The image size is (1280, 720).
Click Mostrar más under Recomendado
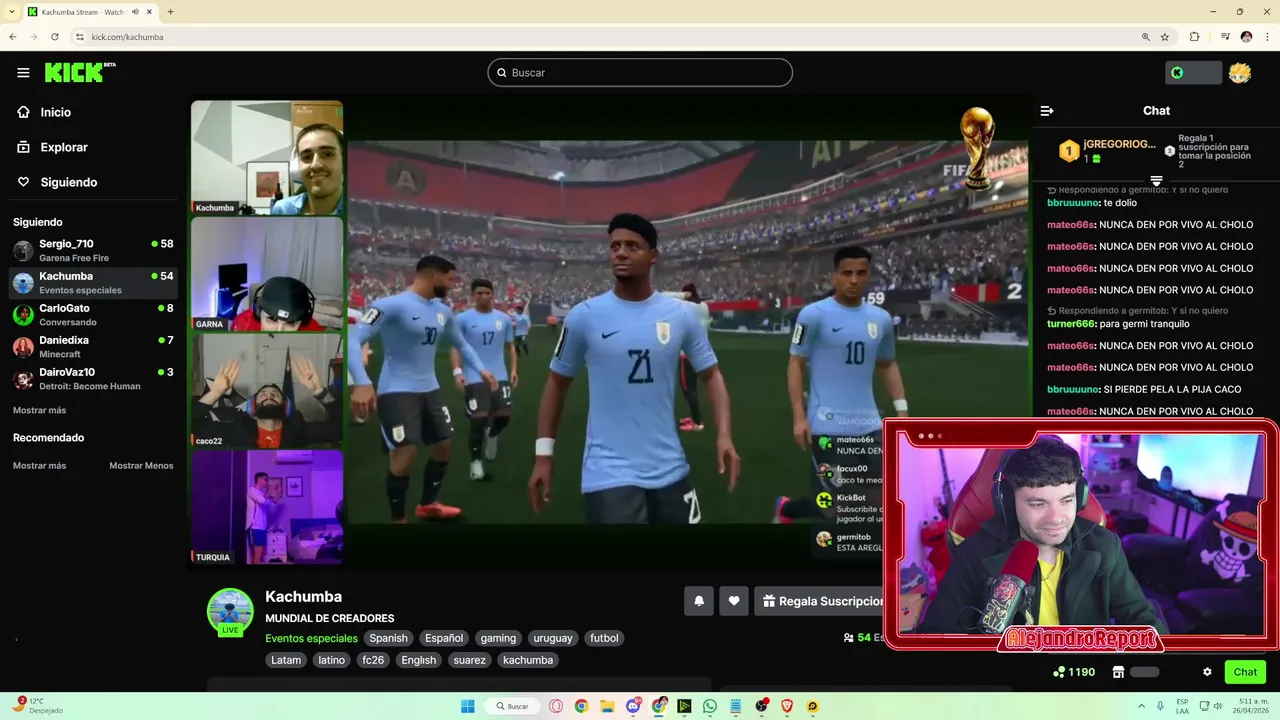coord(39,465)
